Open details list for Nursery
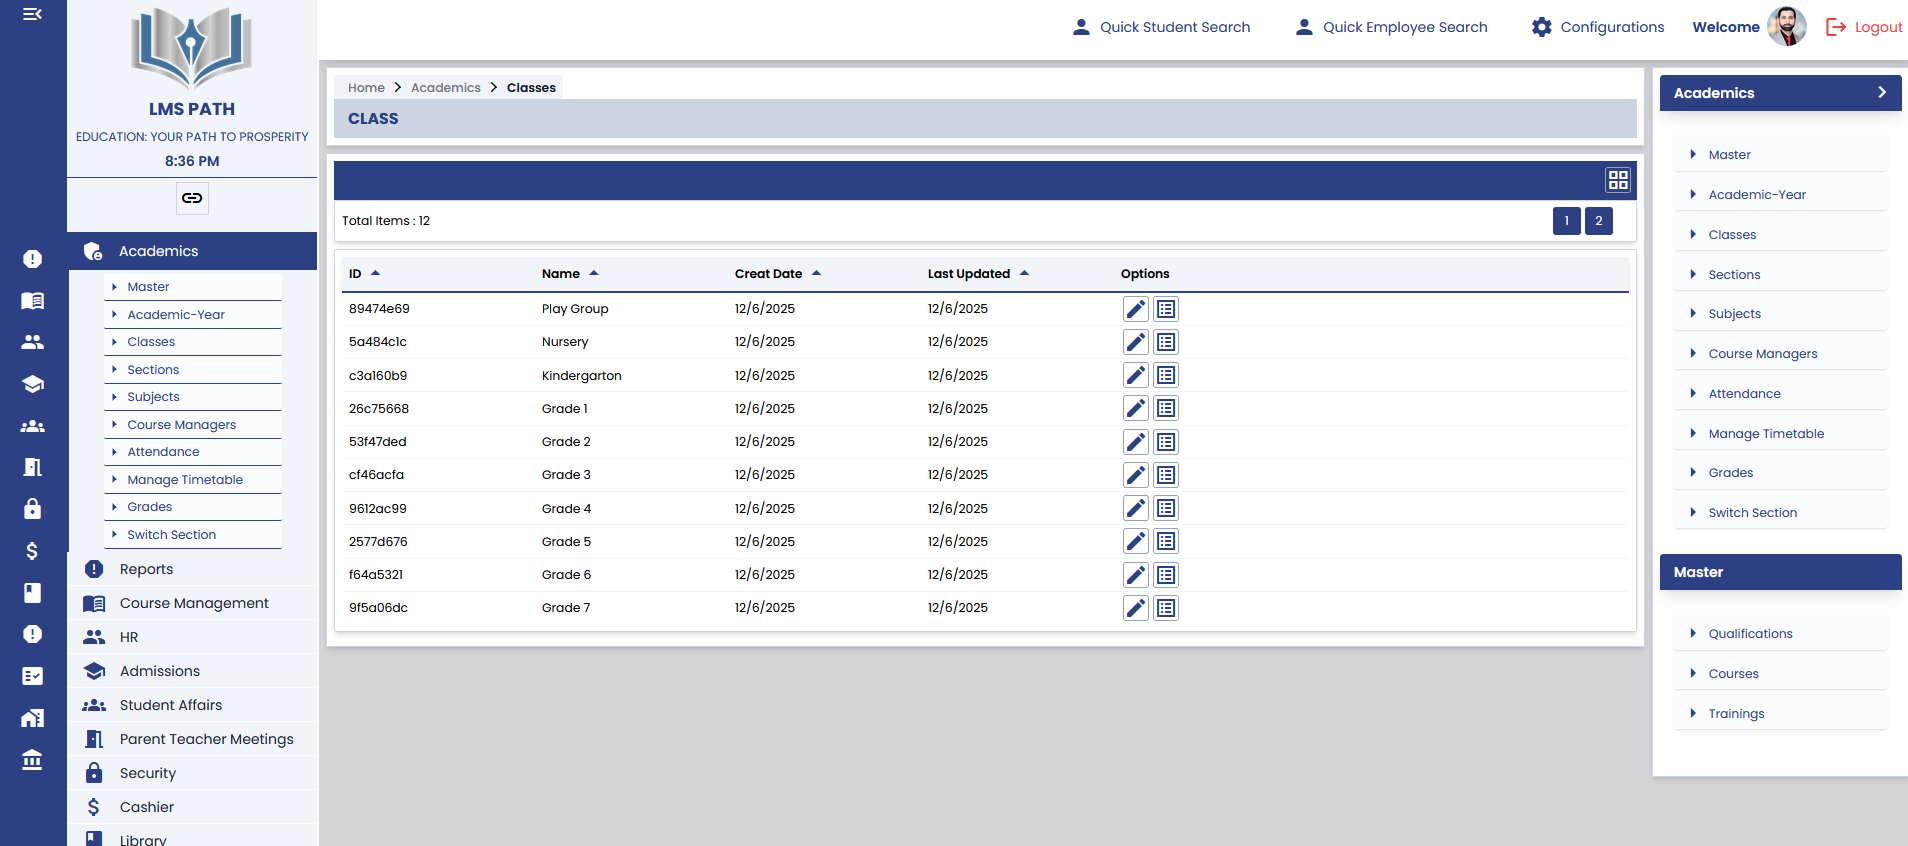 click(1166, 342)
